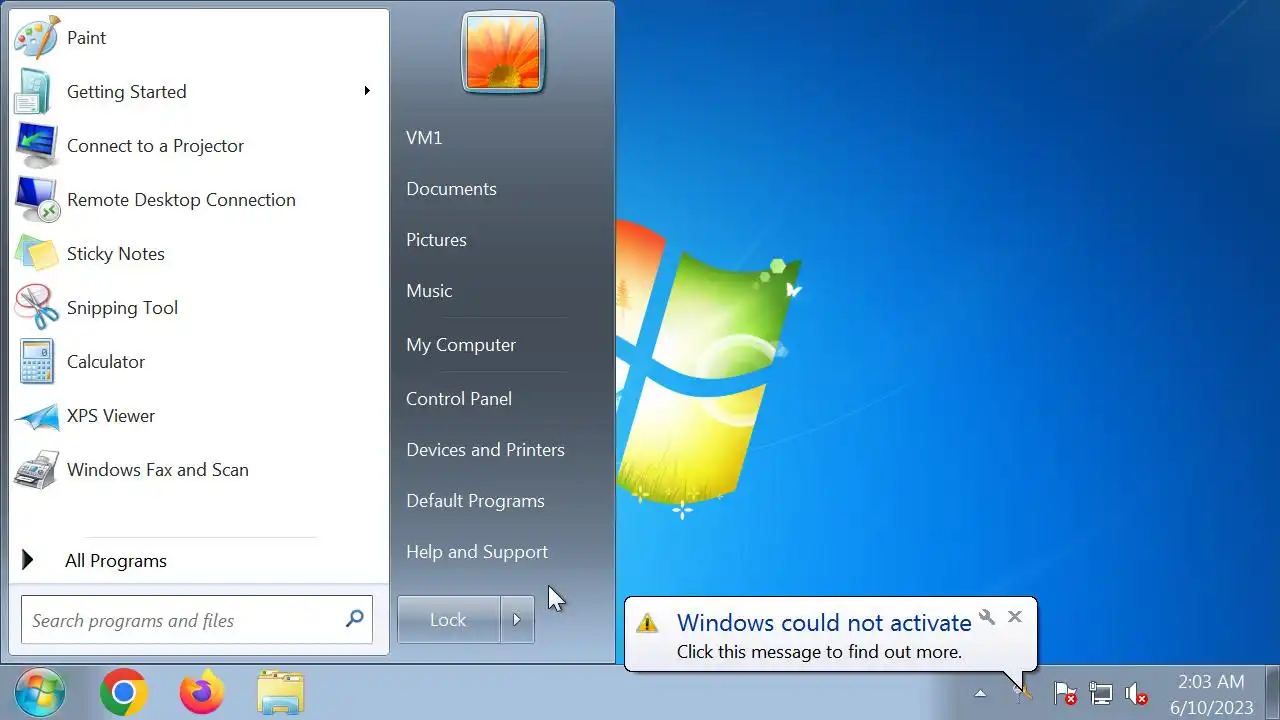Click the wrench icon in activation balloon
Image resolution: width=1280 pixels, height=720 pixels.
[x=987, y=617]
